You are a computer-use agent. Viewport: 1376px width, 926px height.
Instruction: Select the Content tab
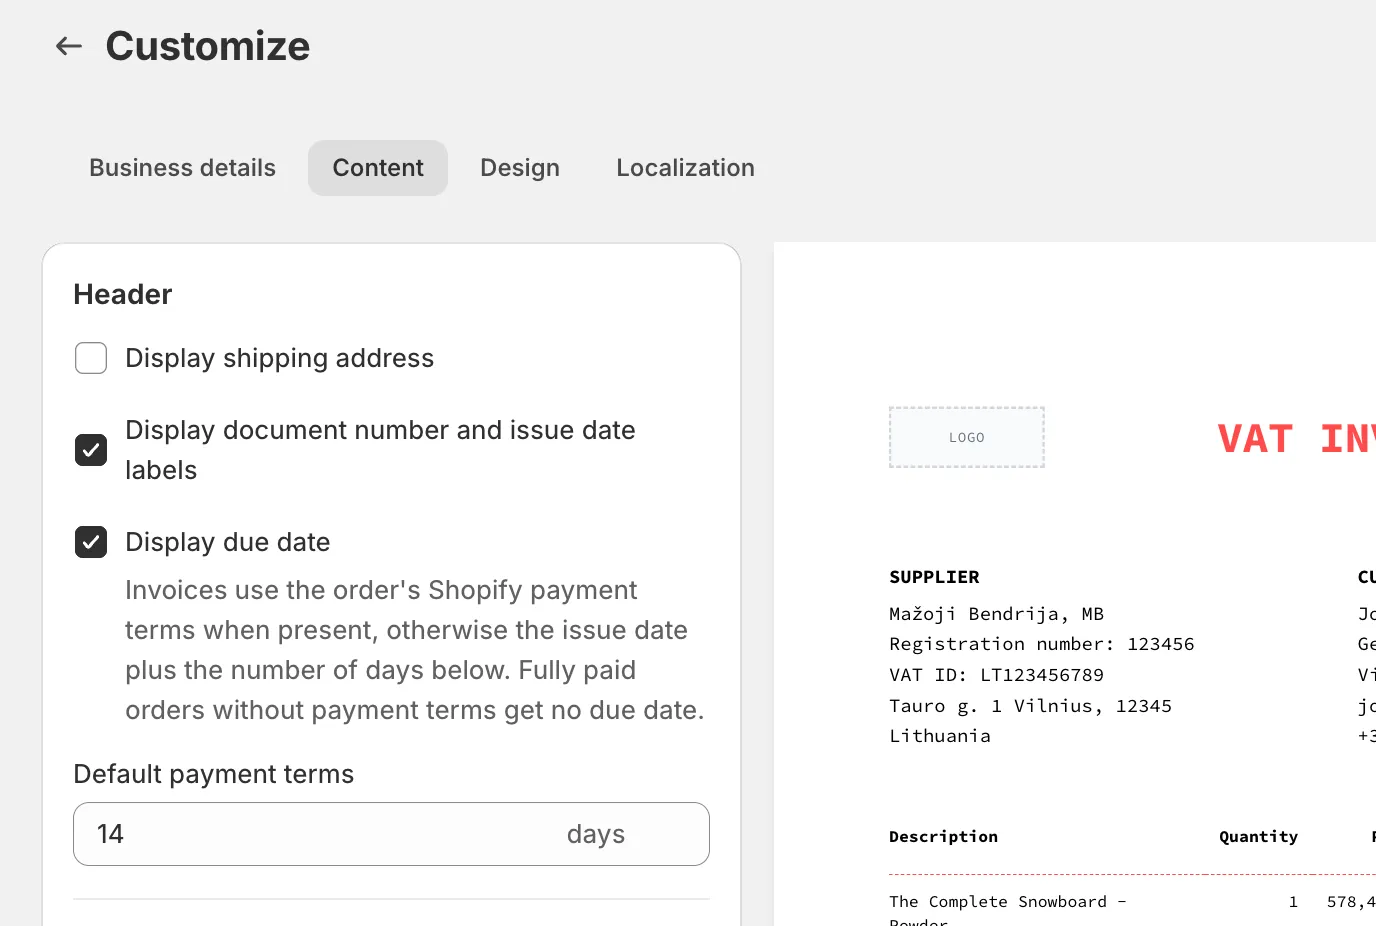tap(378, 168)
